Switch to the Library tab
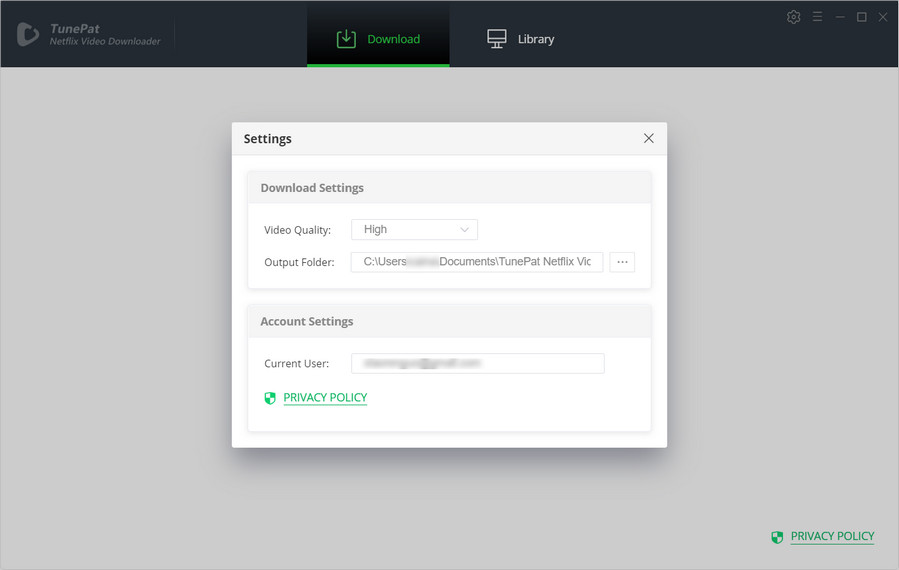The image size is (899, 570). (521, 38)
